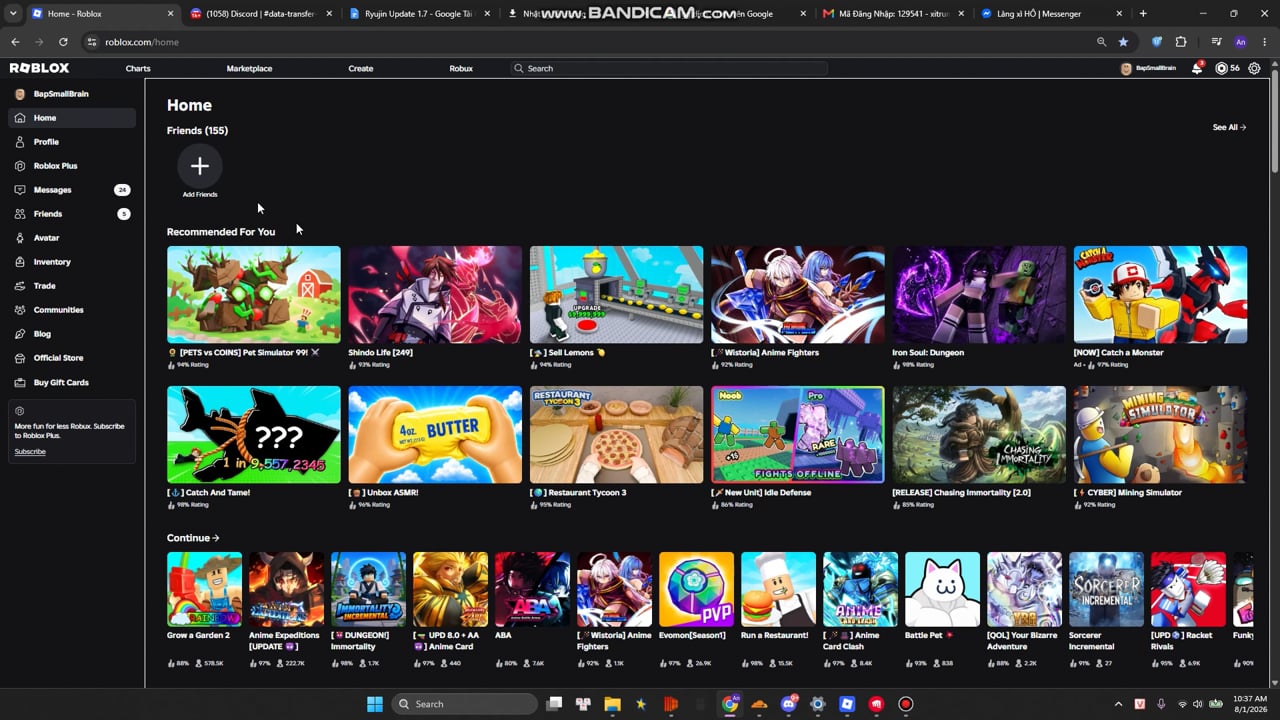This screenshot has width=1280, height=720.
Task: Open the Shindo Life [249] game thumbnail
Action: coord(435,294)
